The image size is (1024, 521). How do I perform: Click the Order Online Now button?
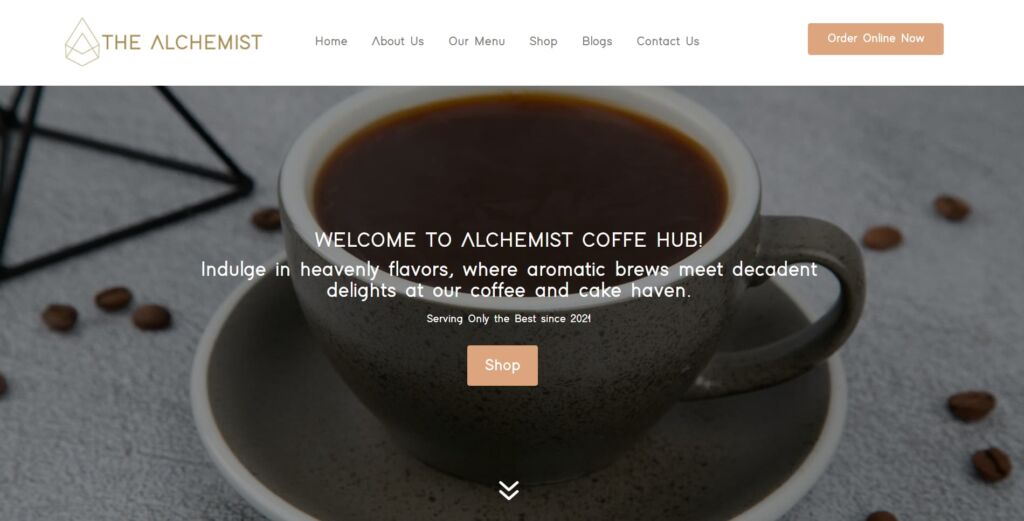875,39
